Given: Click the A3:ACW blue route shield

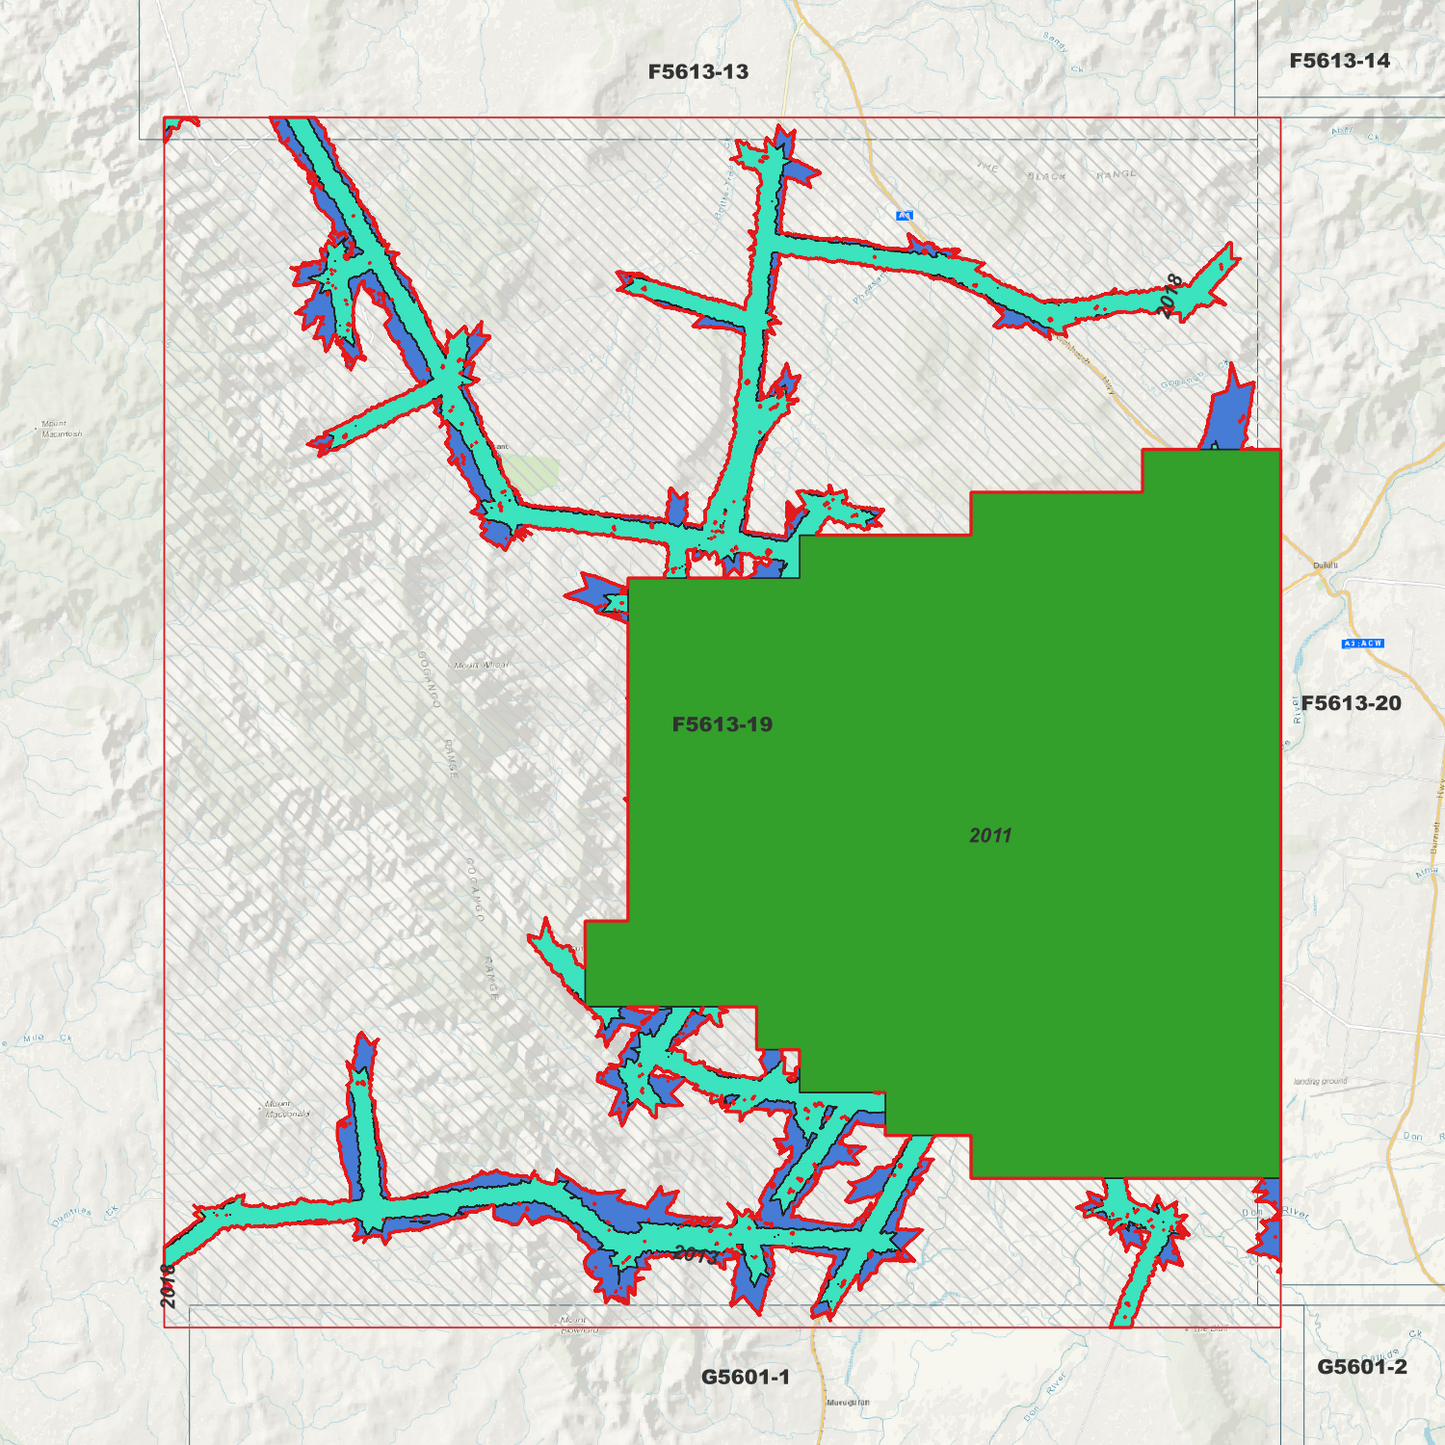Looking at the screenshot, I should tap(1362, 643).
